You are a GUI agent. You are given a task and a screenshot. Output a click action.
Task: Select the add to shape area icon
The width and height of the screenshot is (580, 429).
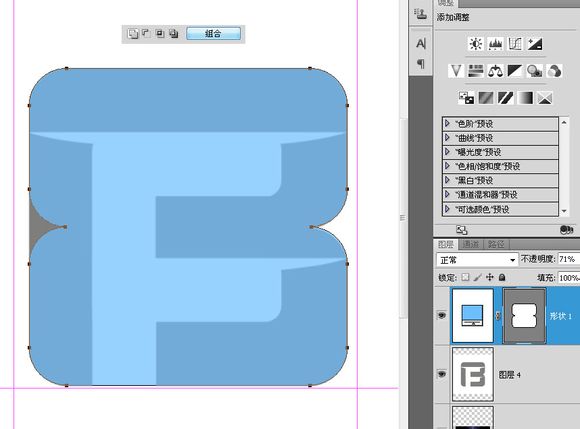click(132, 34)
